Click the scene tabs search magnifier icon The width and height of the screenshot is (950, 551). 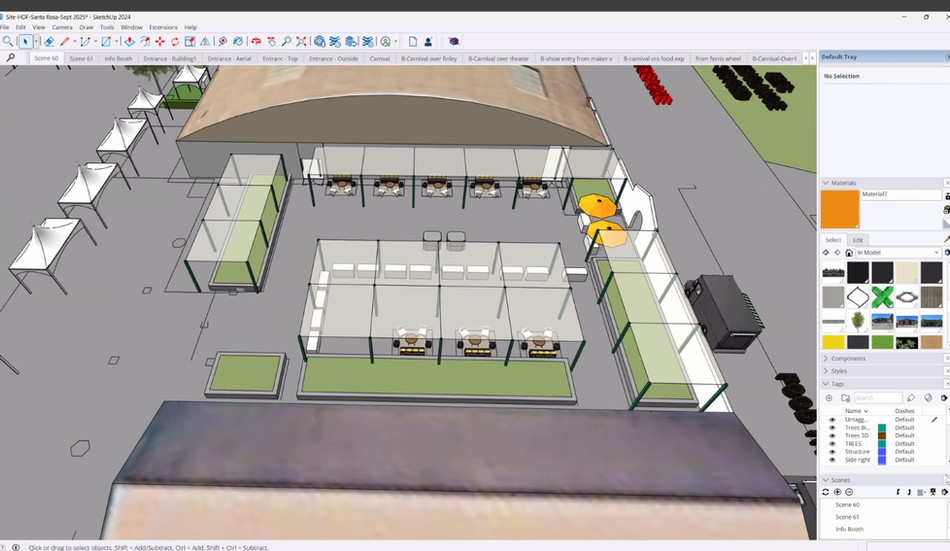point(10,58)
